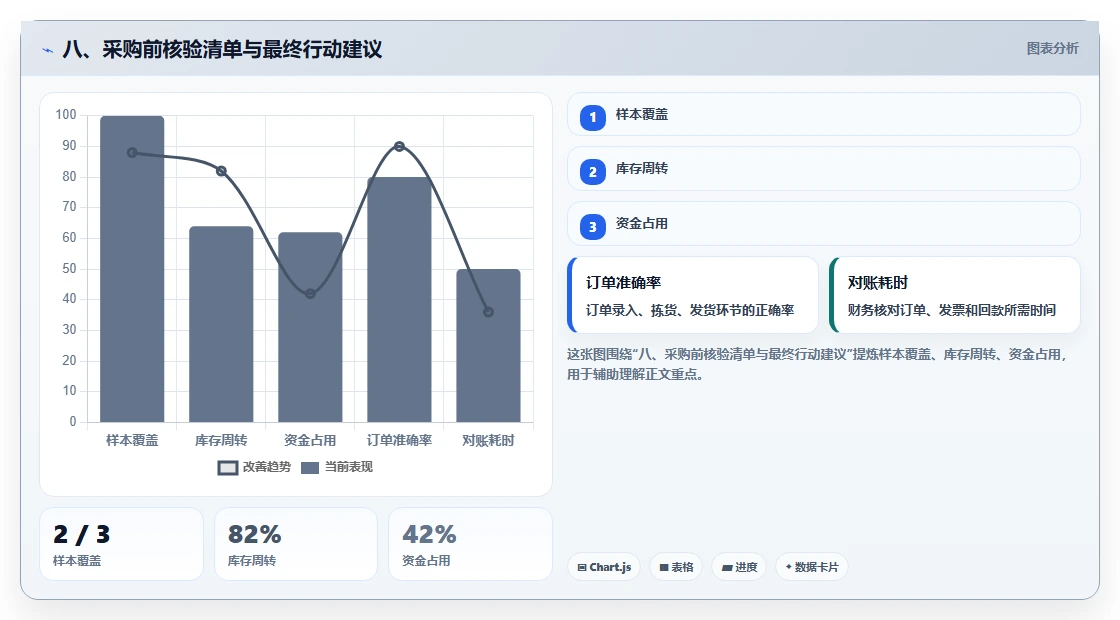Click the icon in the 进度 tag
The width and height of the screenshot is (1120, 620).
(726, 567)
